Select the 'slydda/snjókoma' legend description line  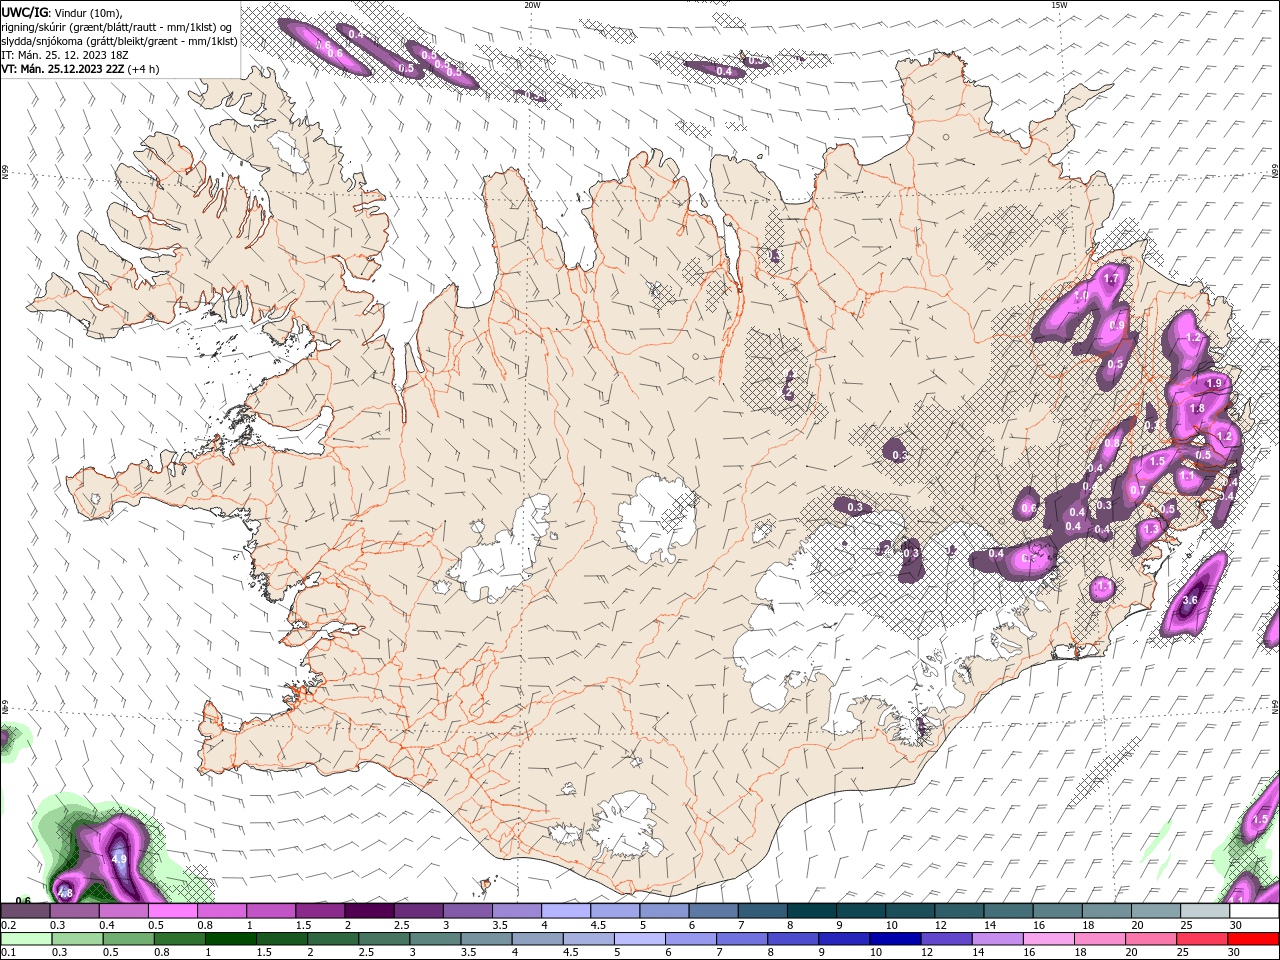[120, 41]
